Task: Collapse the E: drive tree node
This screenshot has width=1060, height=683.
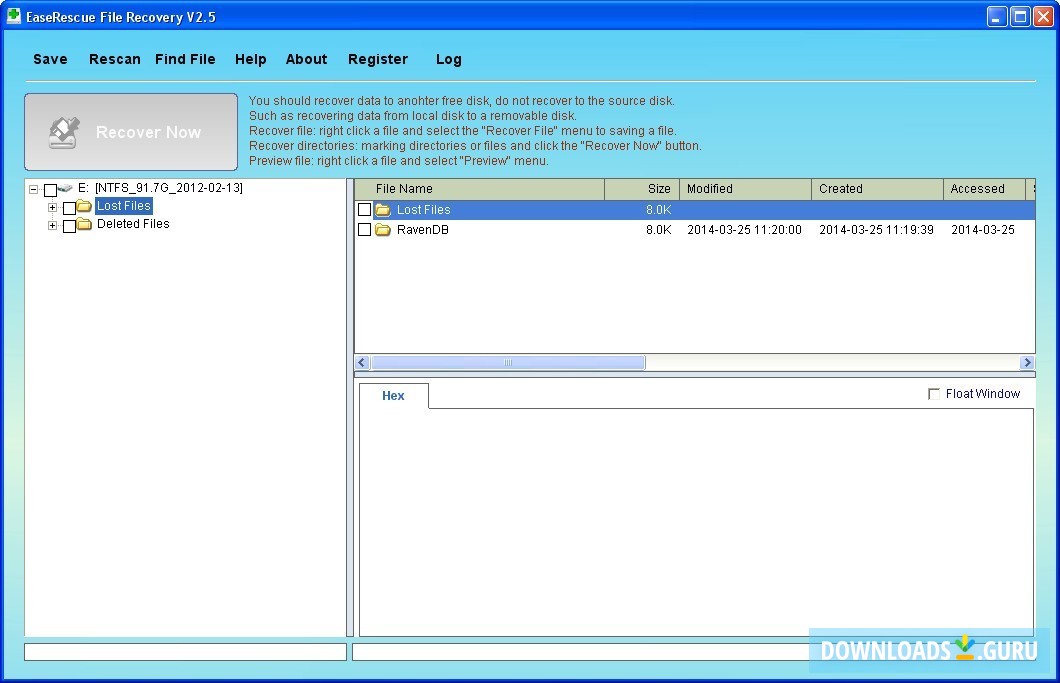Action: [x=32, y=188]
